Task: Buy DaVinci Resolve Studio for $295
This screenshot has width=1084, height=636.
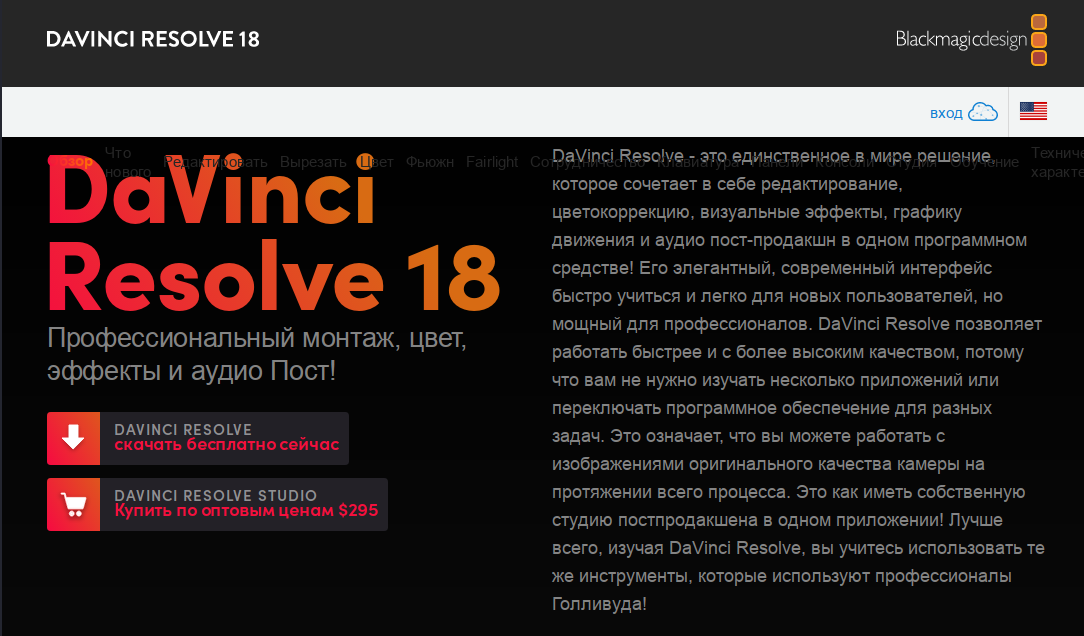Action: [217, 505]
